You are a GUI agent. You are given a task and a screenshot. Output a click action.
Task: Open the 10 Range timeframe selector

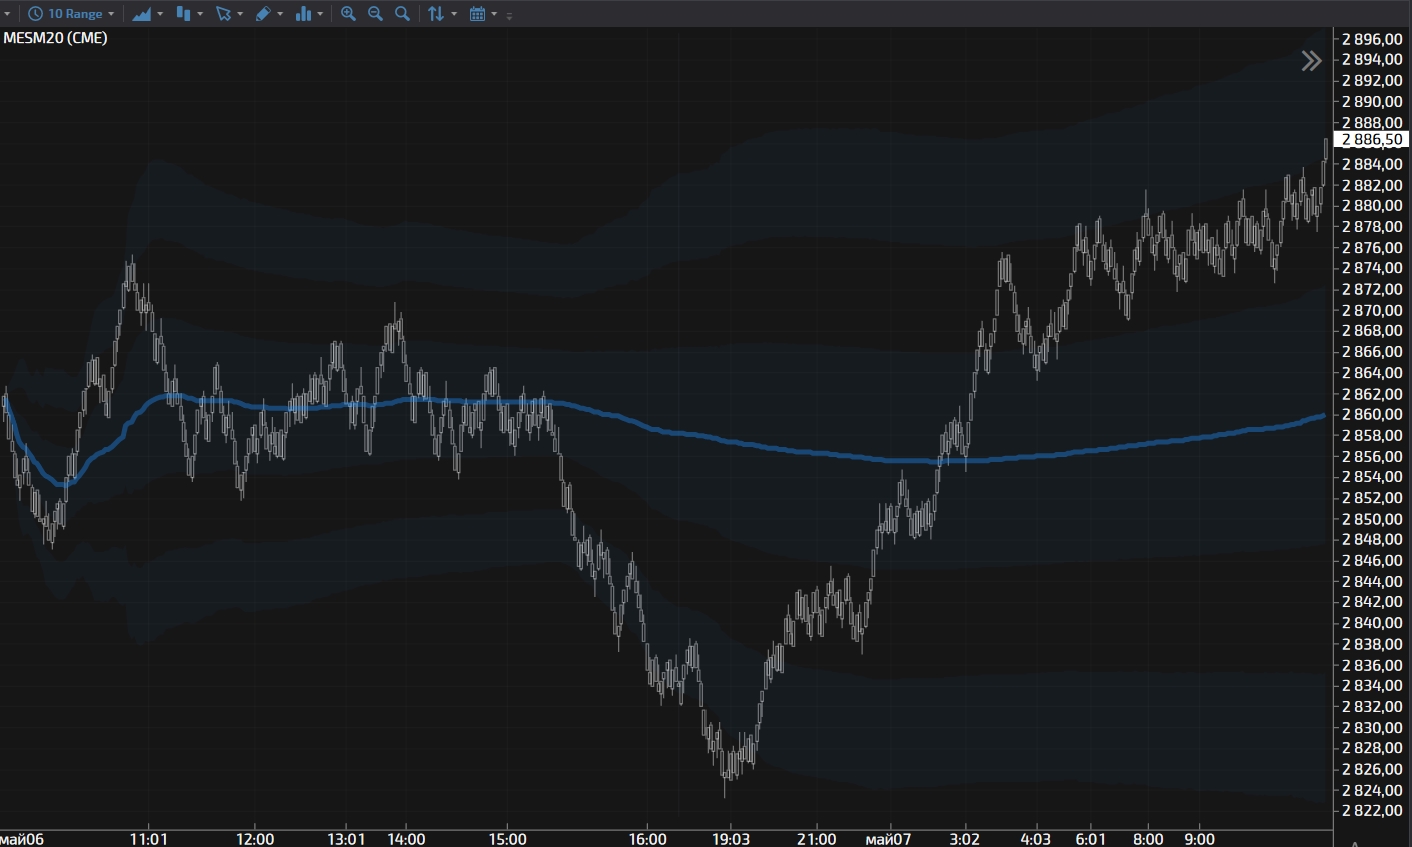[71, 14]
